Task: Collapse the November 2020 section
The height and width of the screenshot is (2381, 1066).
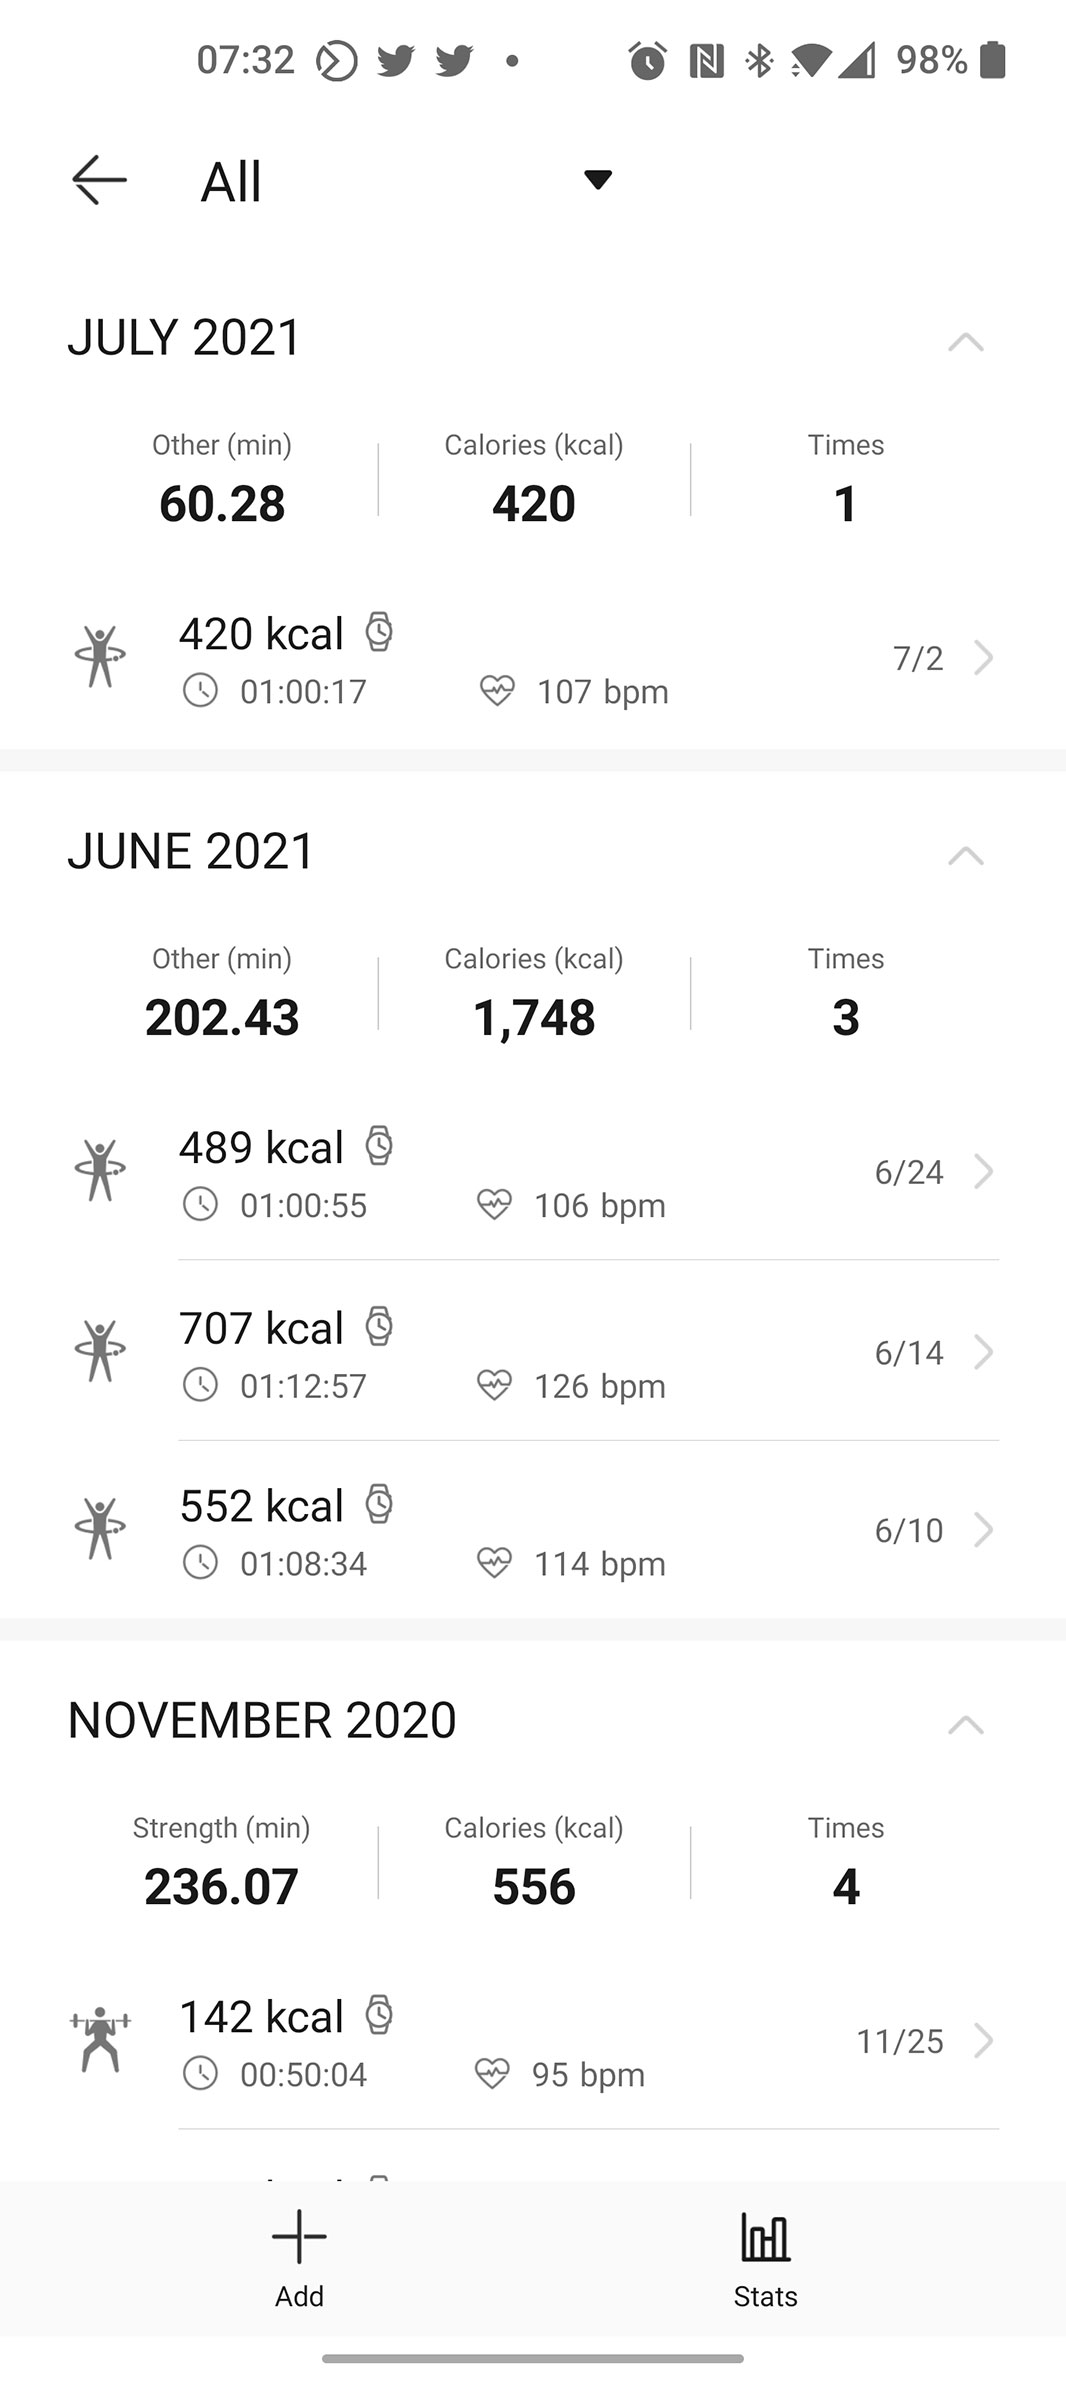Action: [965, 1725]
